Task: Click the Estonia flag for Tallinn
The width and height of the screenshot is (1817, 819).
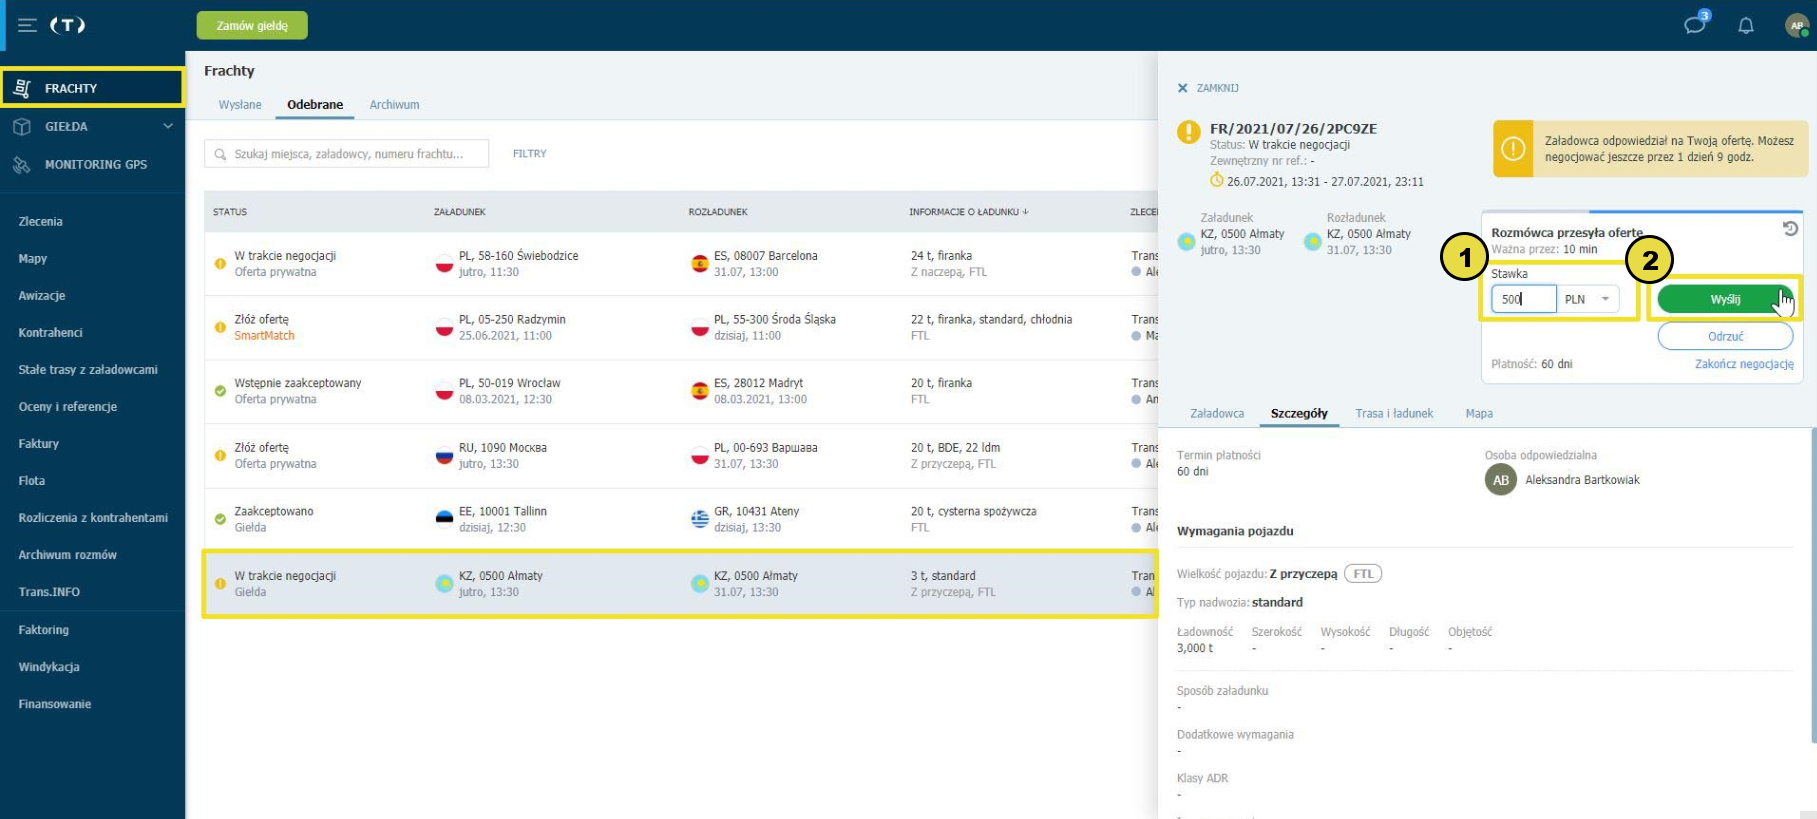Action: coord(445,519)
